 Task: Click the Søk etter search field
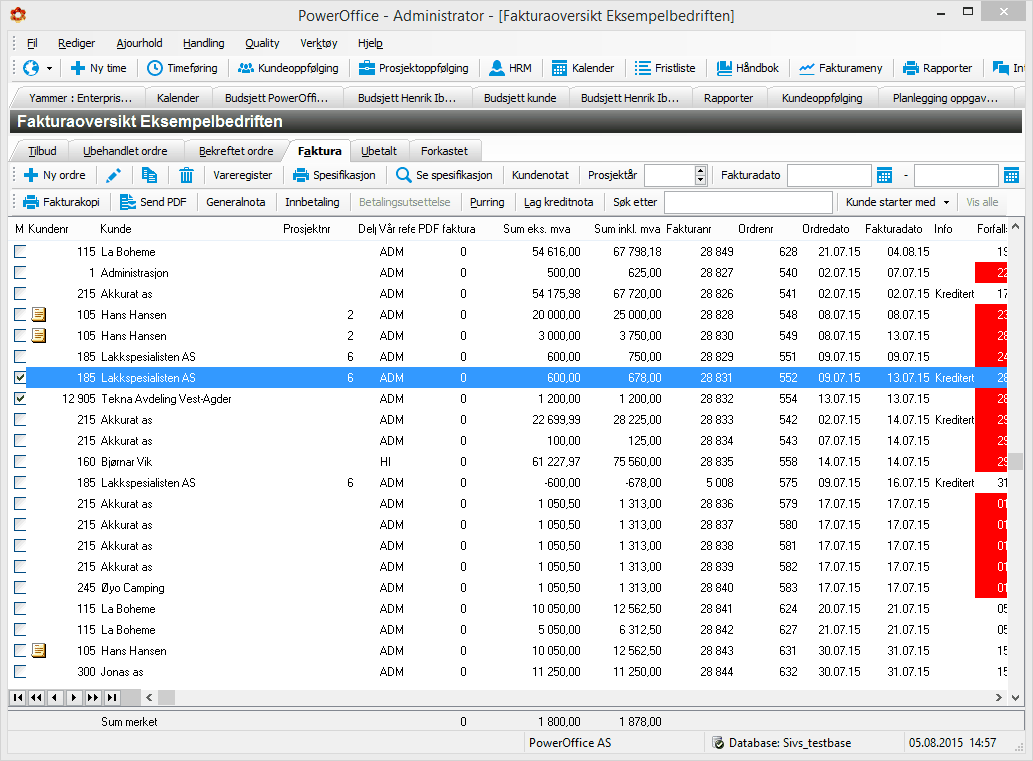[747, 202]
